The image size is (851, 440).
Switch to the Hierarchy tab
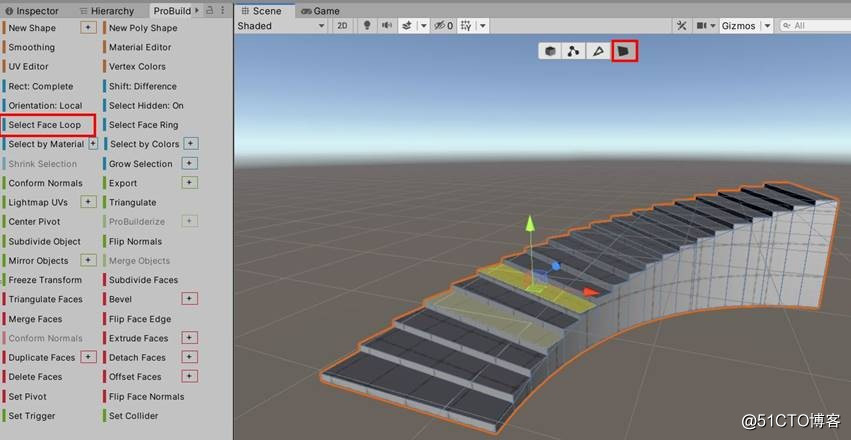click(107, 11)
